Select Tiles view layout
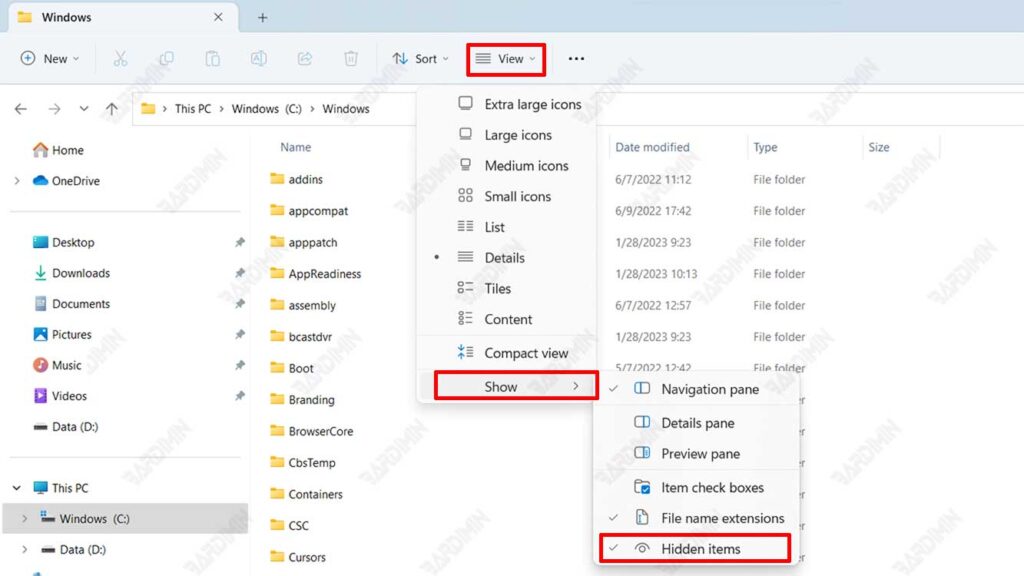 [x=507, y=289]
